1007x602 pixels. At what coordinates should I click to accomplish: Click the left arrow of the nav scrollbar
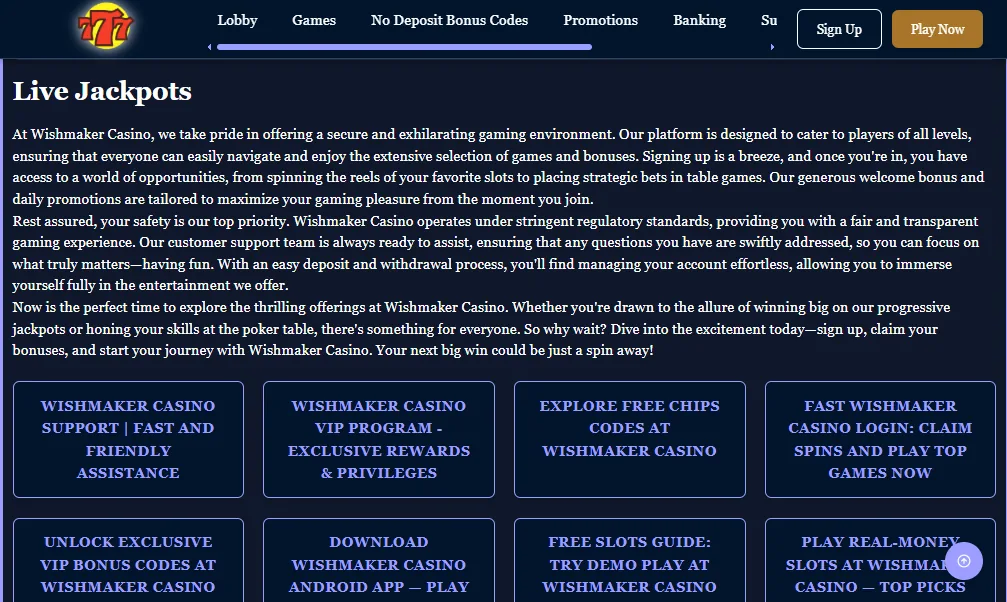pyautogui.click(x=209, y=47)
